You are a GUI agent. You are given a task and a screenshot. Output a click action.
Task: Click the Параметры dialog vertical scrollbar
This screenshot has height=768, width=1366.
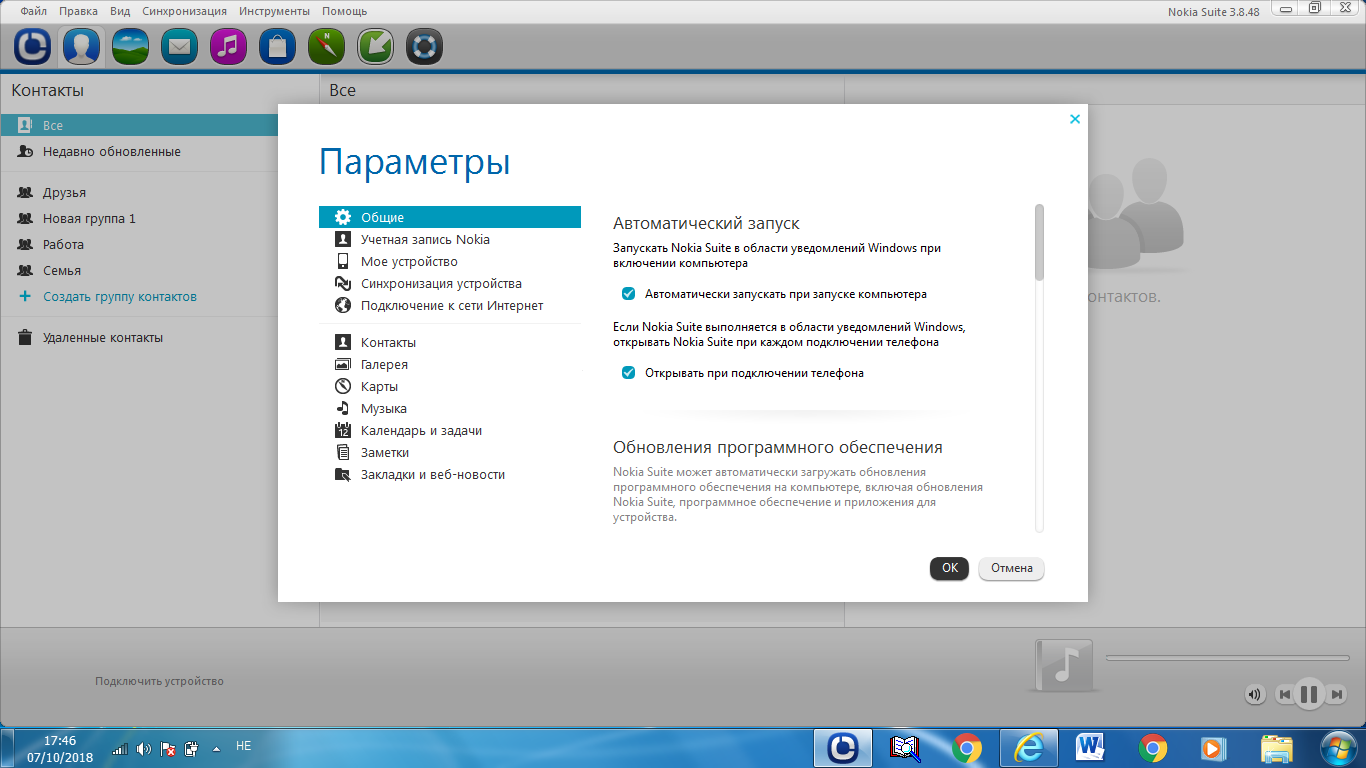(1039, 242)
